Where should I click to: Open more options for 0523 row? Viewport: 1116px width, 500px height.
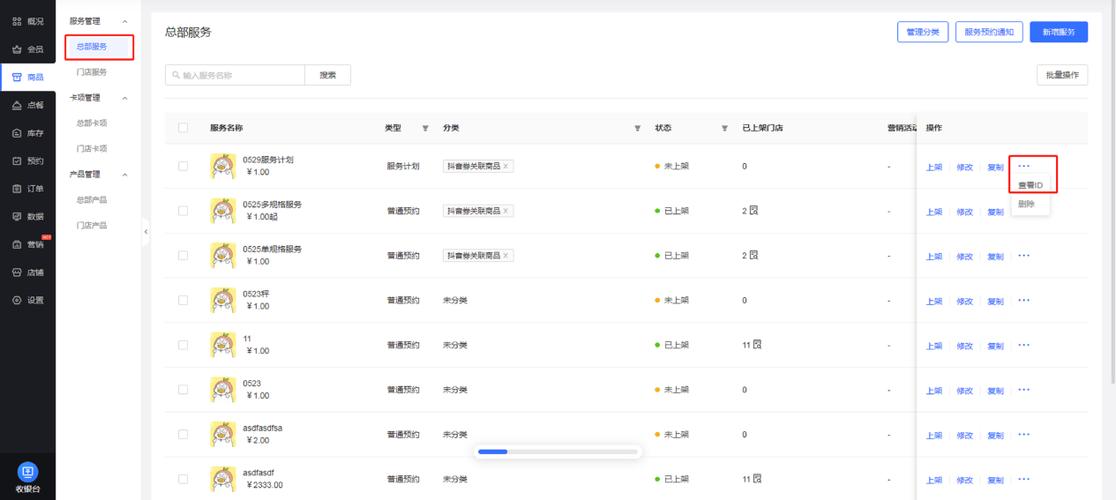pyautogui.click(x=1023, y=390)
